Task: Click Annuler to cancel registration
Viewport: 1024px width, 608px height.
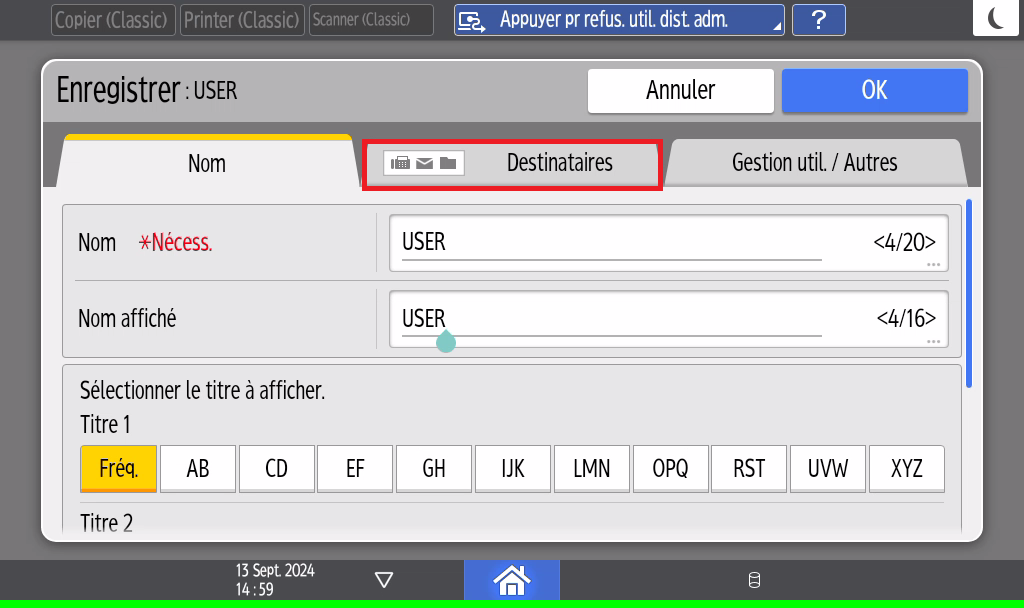Action: (x=680, y=90)
